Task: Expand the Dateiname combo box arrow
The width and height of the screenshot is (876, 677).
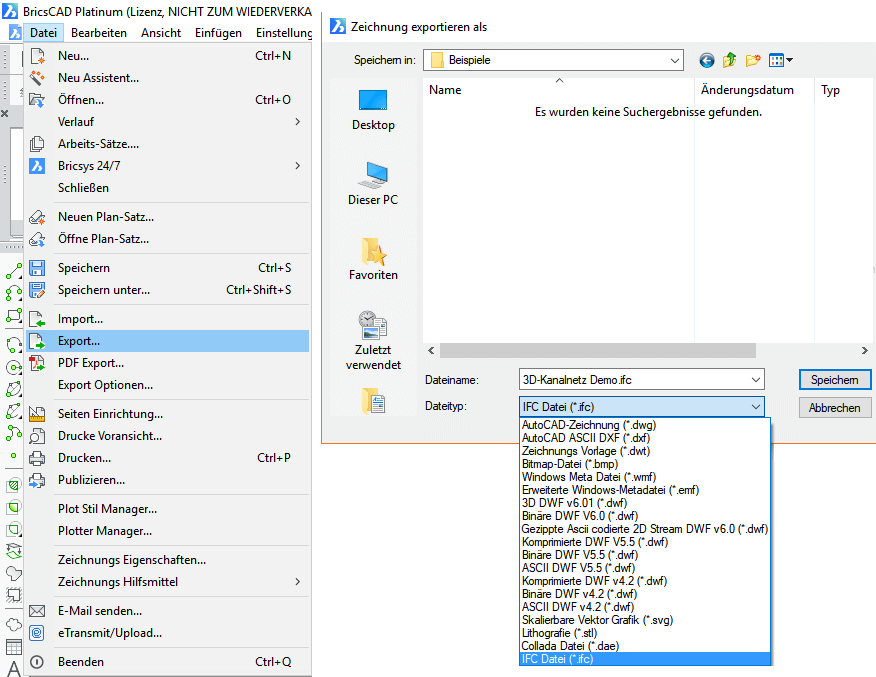Action: coord(753,380)
